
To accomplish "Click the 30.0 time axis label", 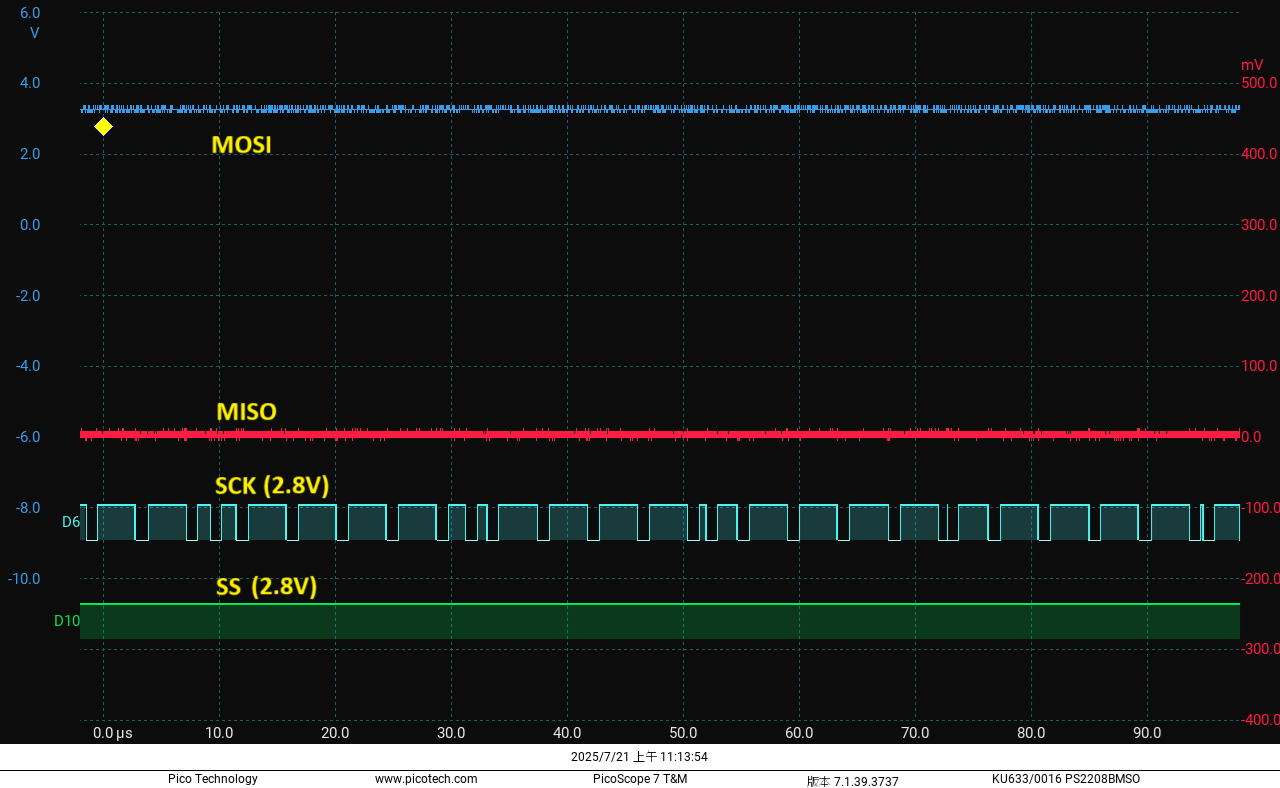I will click(451, 733).
